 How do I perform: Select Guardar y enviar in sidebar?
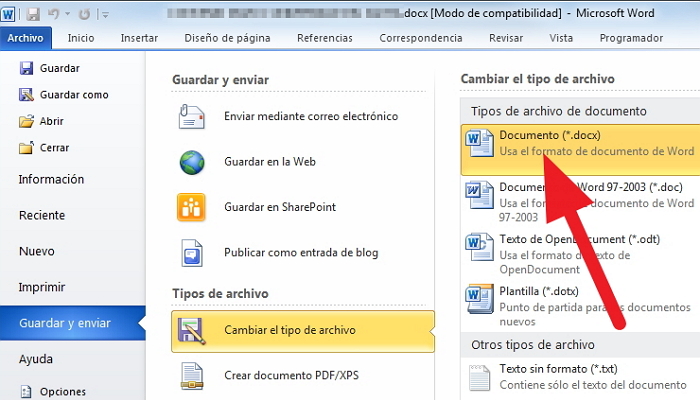pos(73,323)
